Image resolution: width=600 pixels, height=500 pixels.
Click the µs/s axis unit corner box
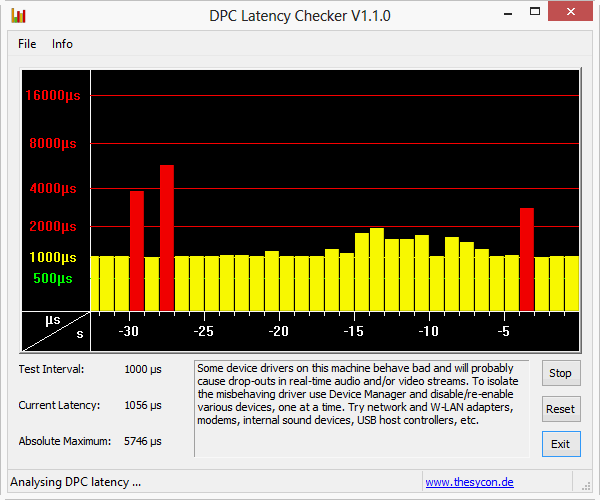56,331
